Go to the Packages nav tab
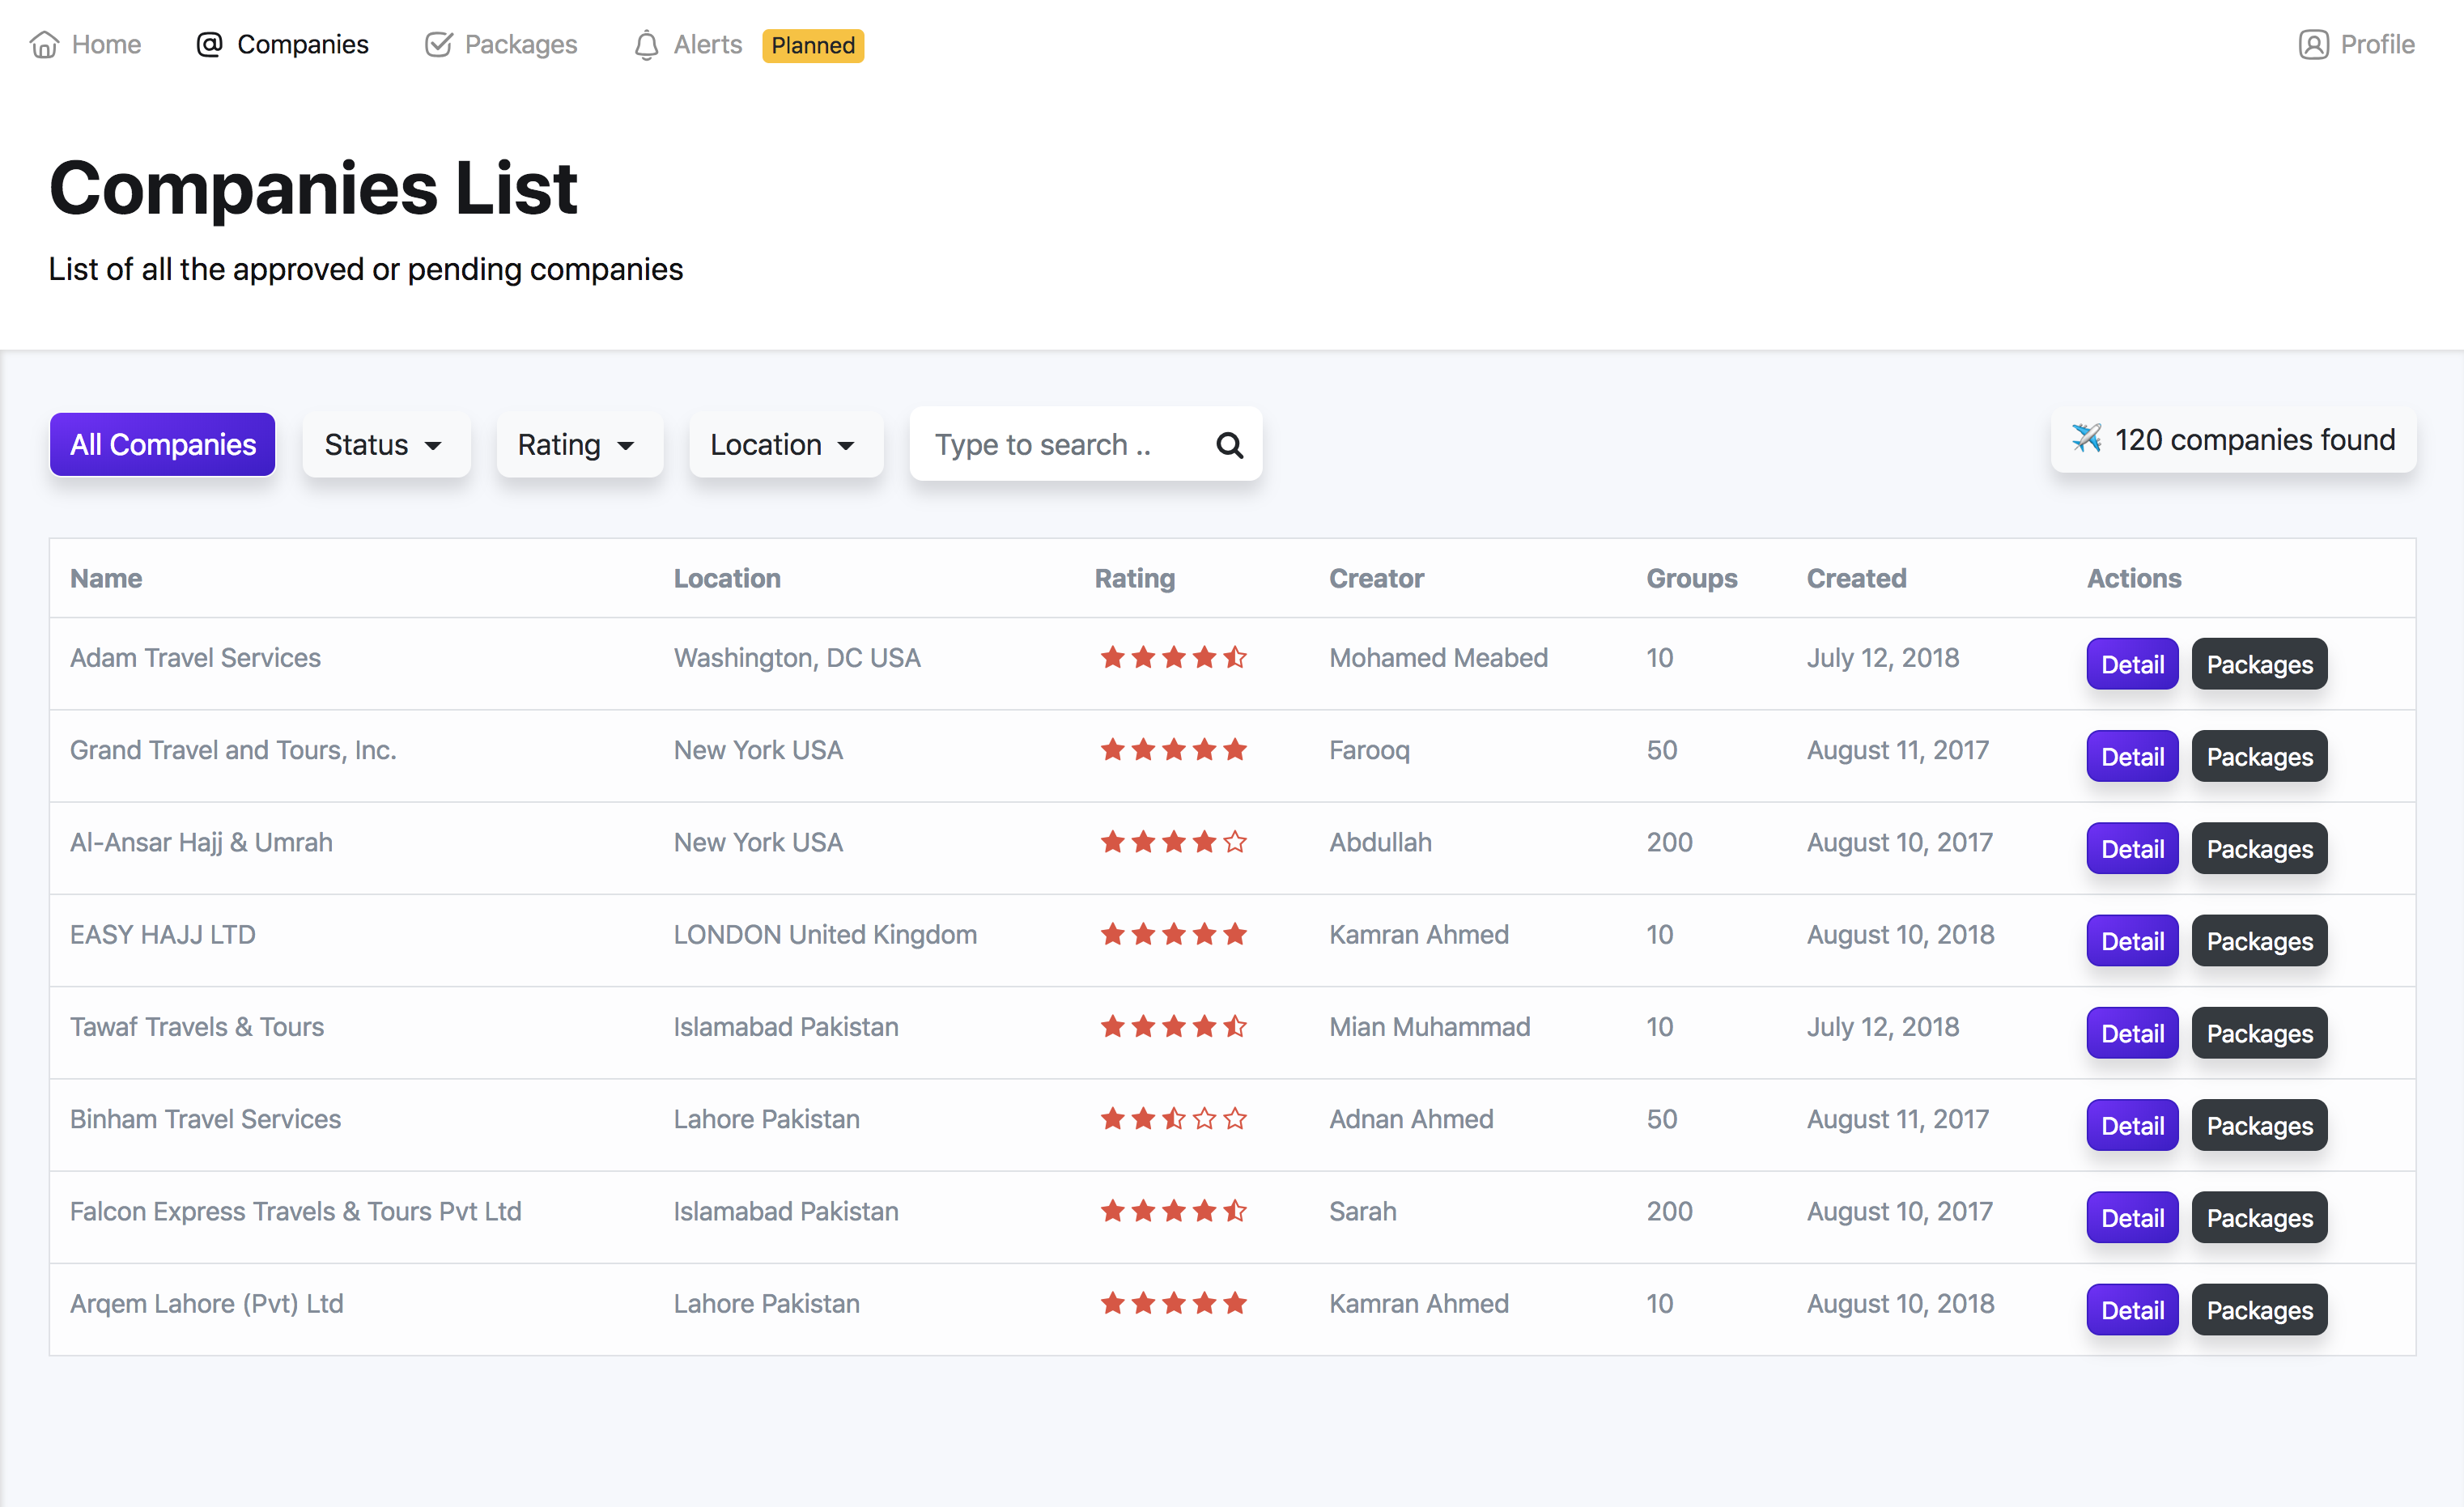2464x1507 pixels. 520,45
